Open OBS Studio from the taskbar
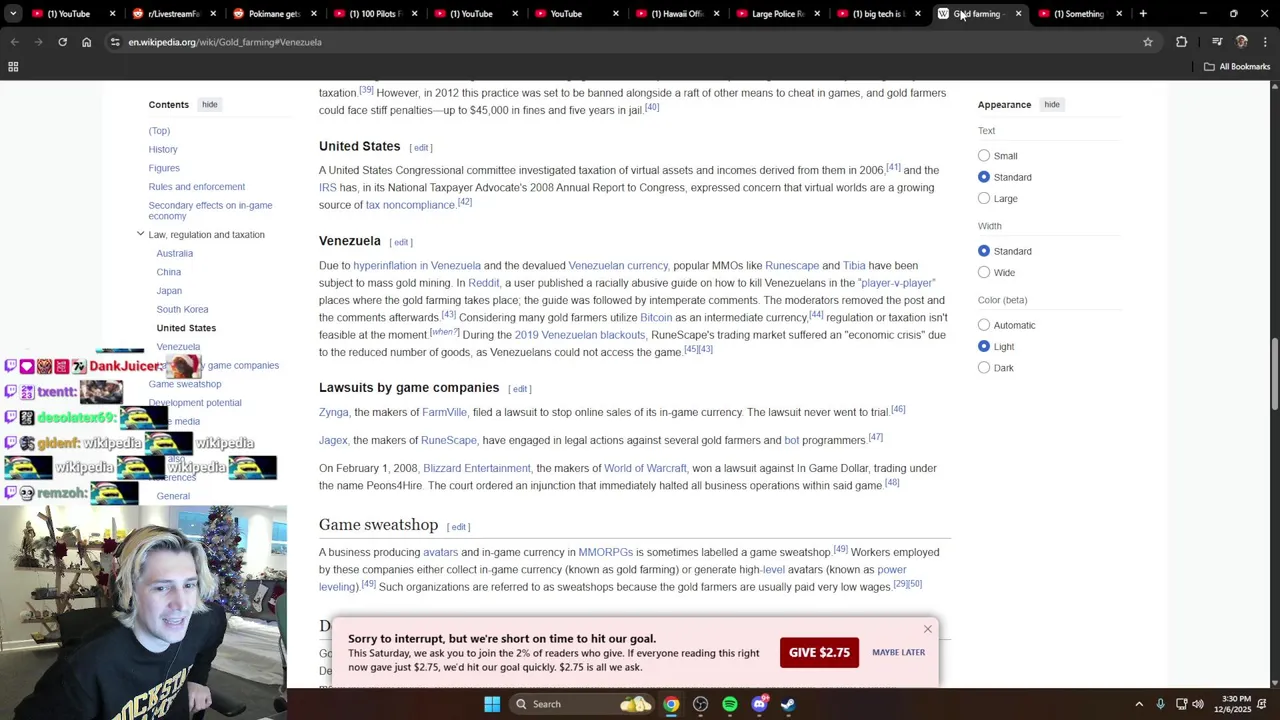 click(700, 704)
